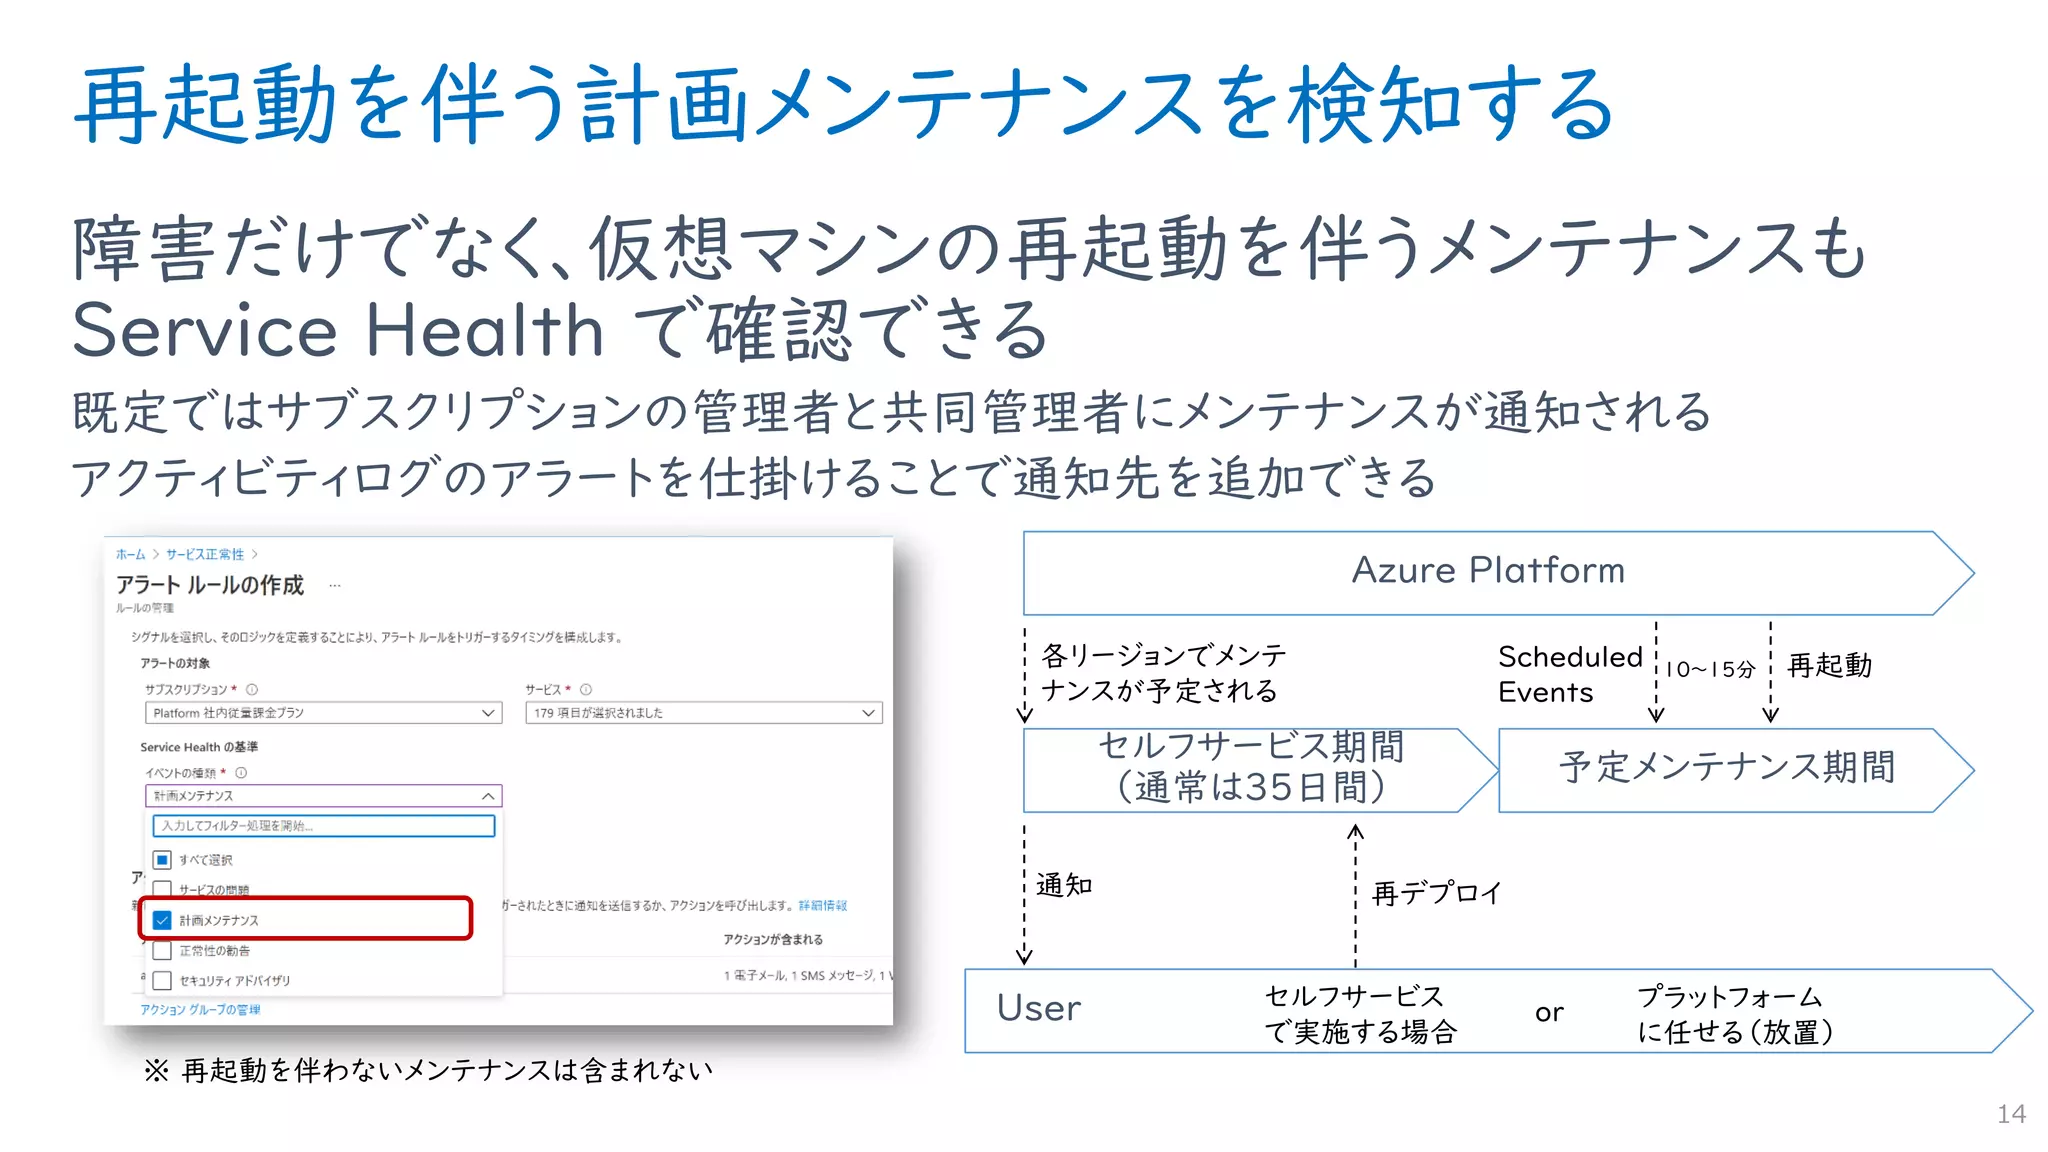Click the サービス正常性 breadcrumb link
Viewport: 2048px width, 1152px height.
[x=205, y=554]
